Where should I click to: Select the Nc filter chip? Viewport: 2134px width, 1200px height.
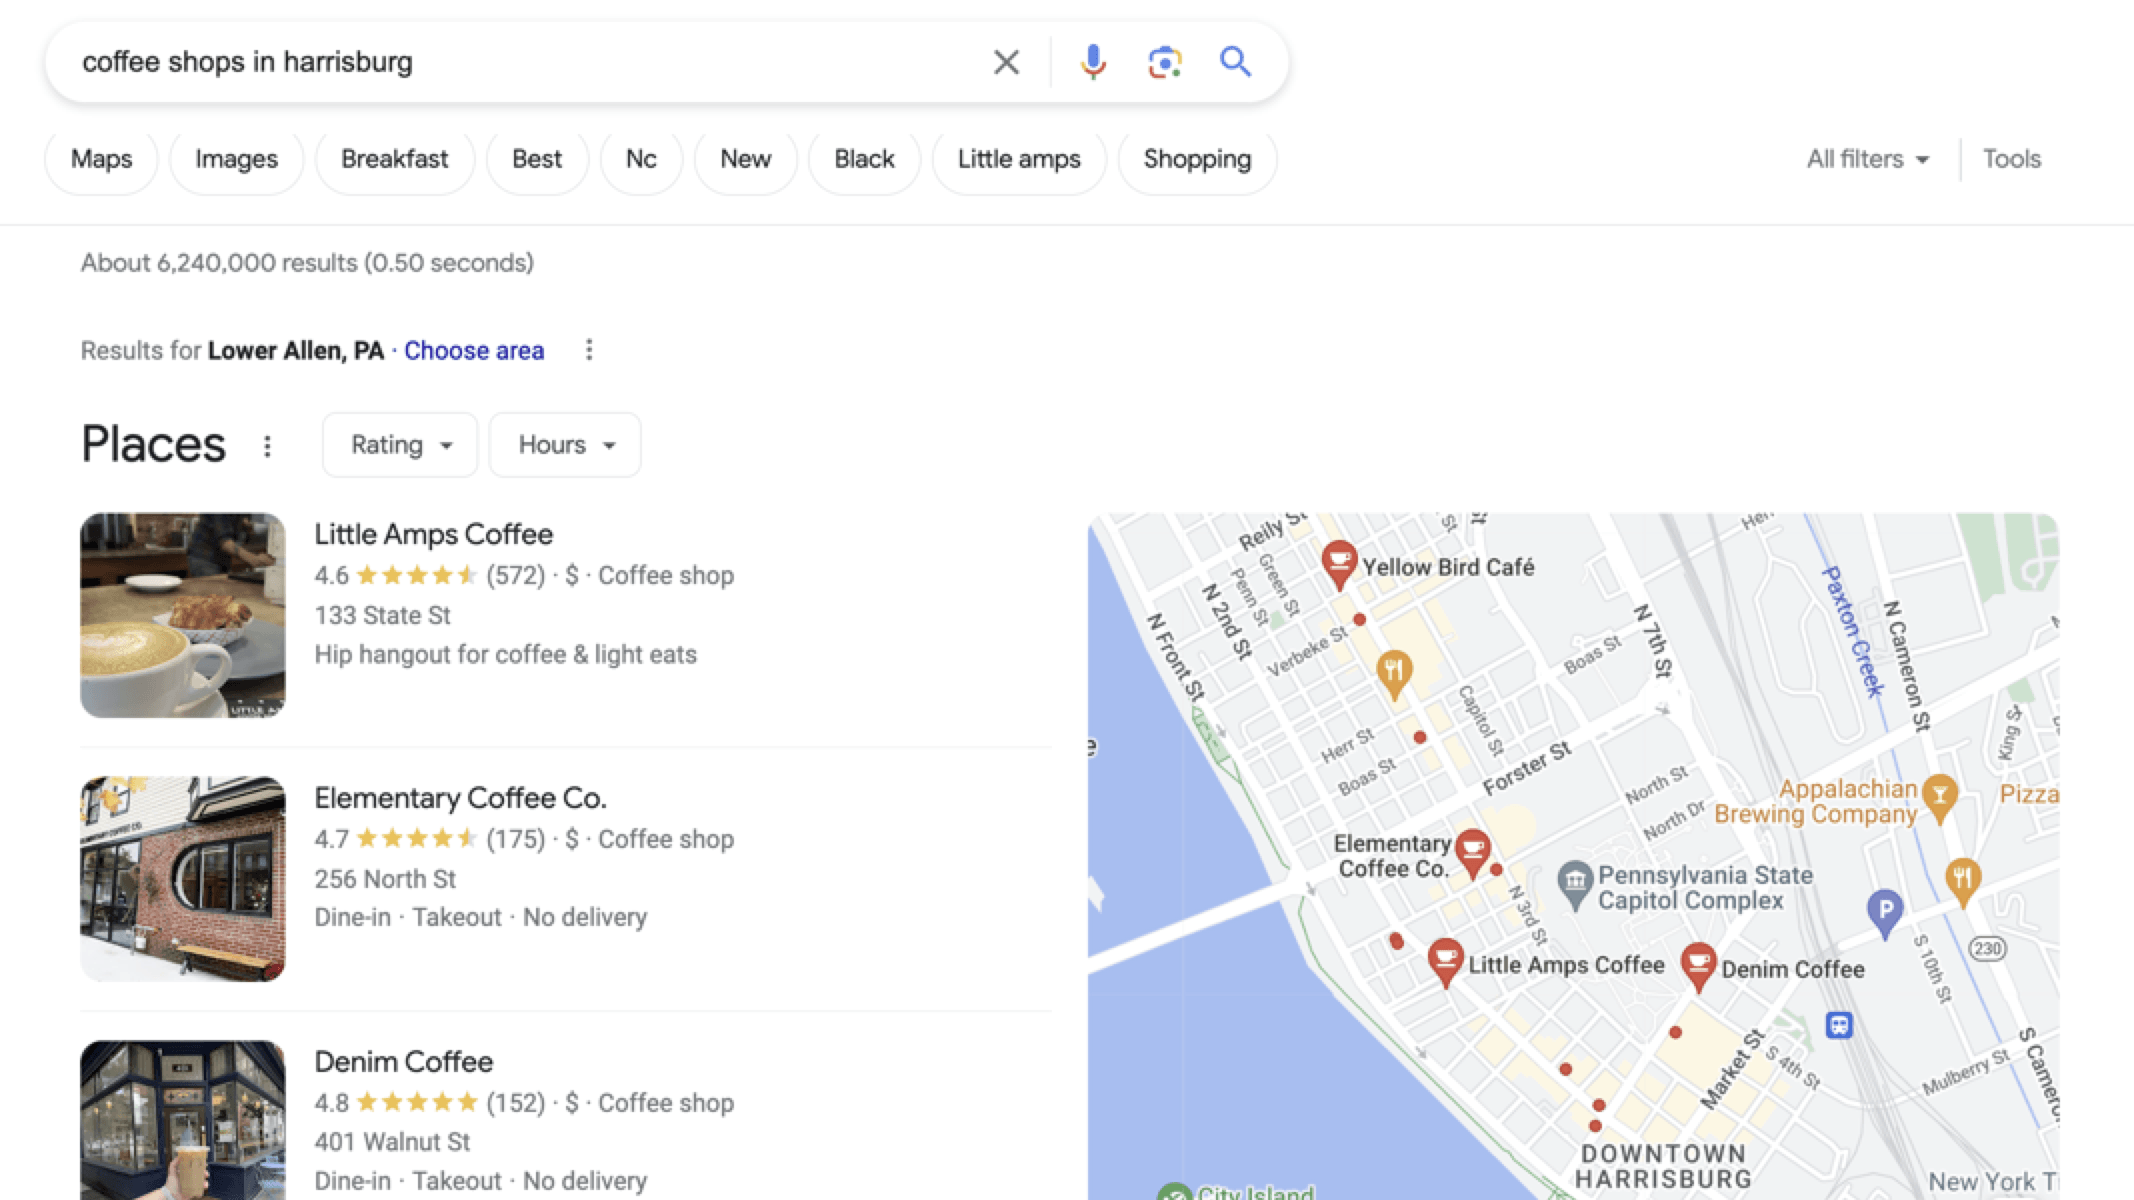[641, 159]
